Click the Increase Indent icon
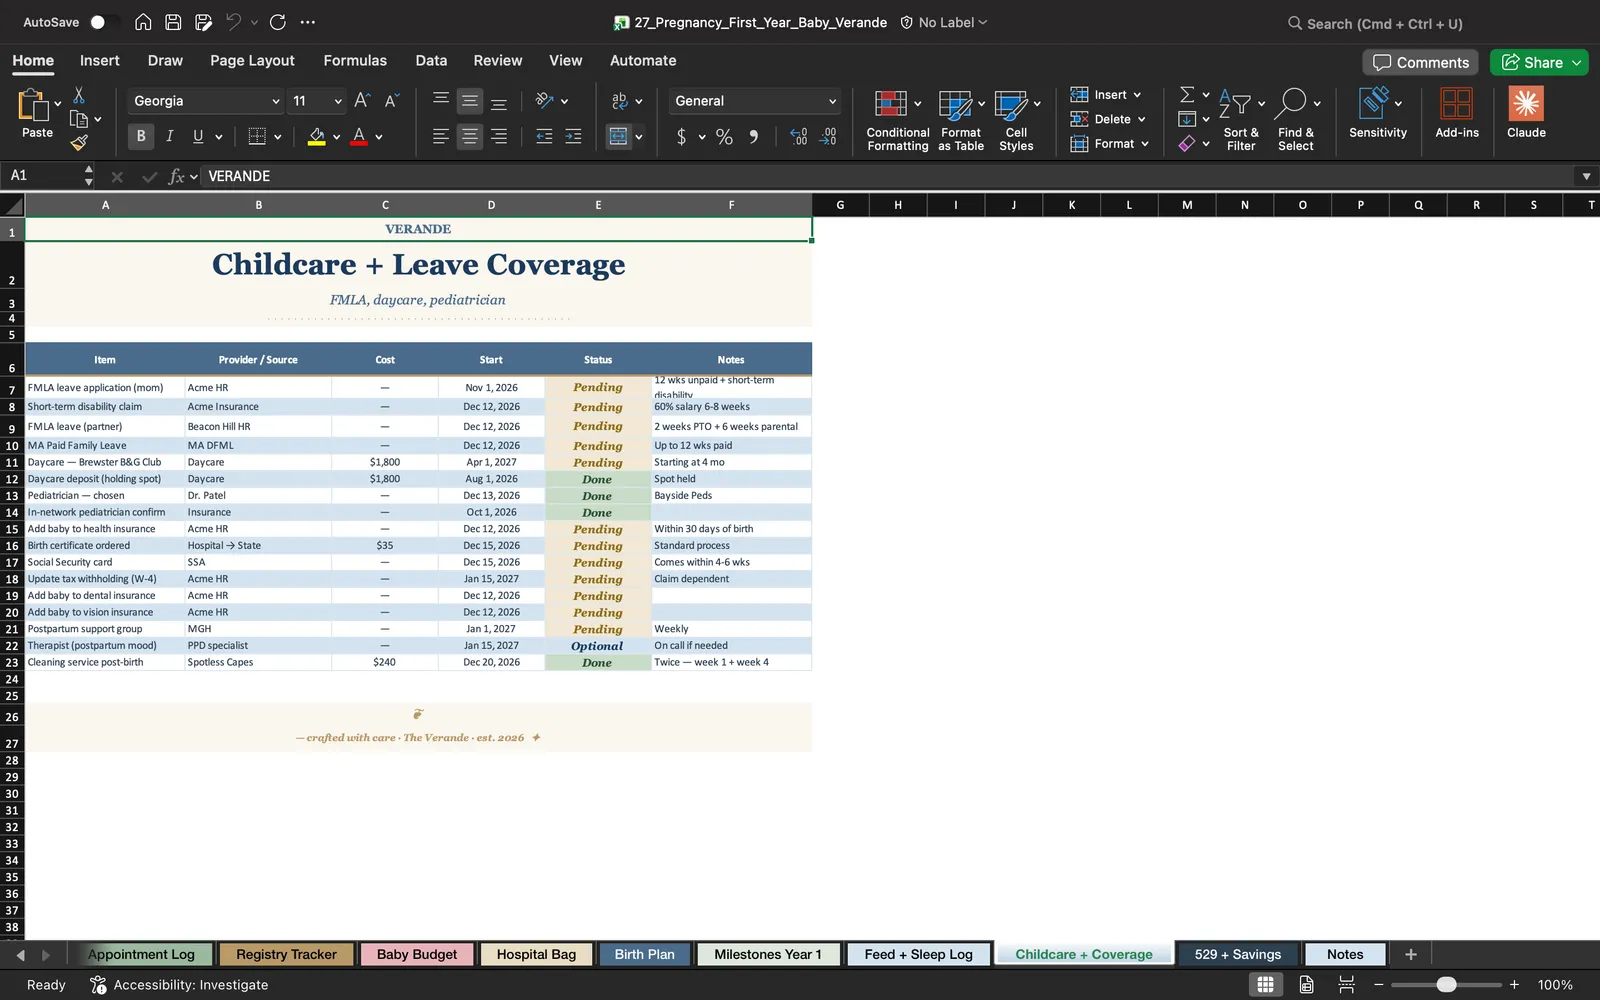 click(573, 136)
